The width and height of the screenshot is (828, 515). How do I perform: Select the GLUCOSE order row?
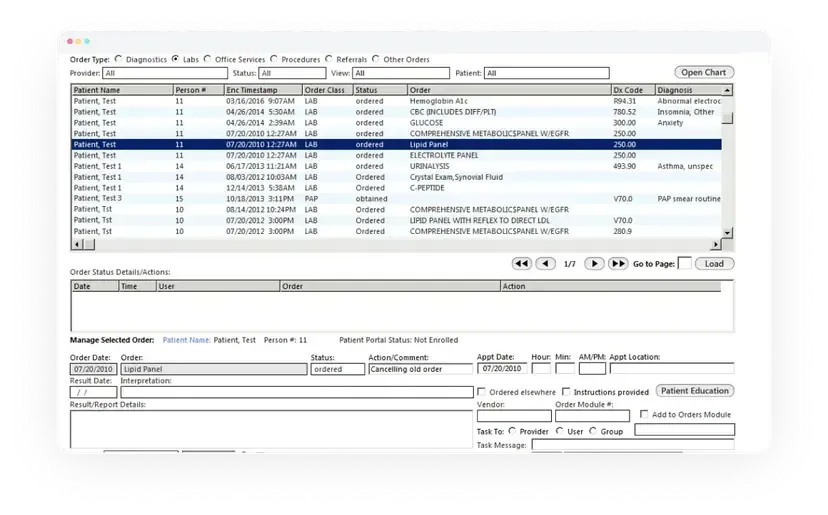click(x=396, y=123)
